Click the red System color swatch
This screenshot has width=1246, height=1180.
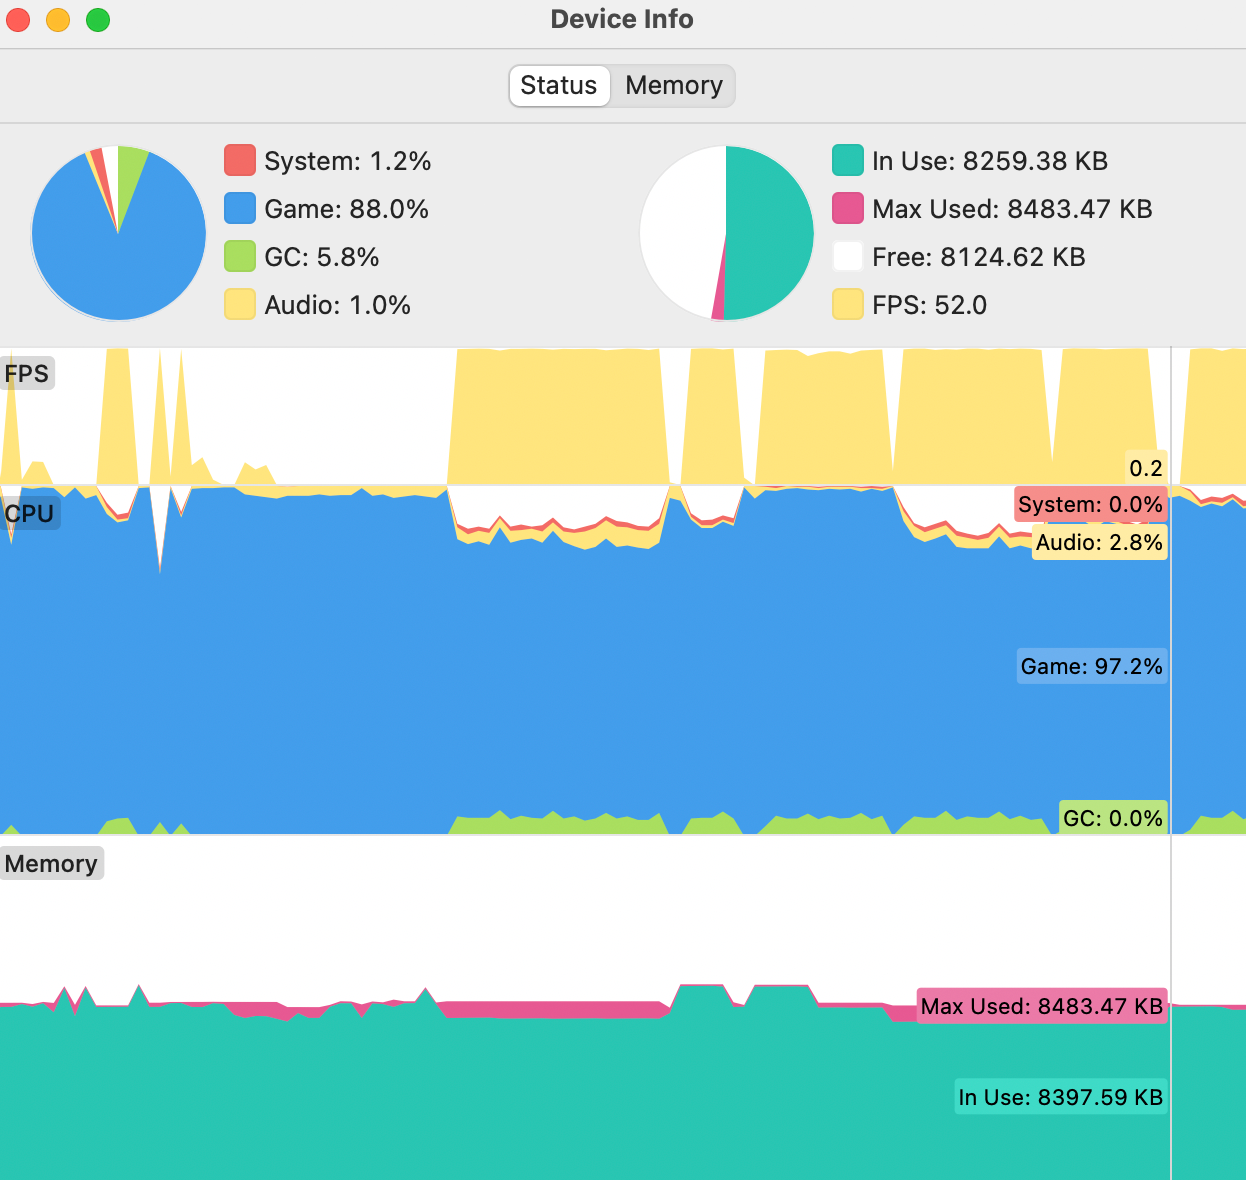(240, 160)
